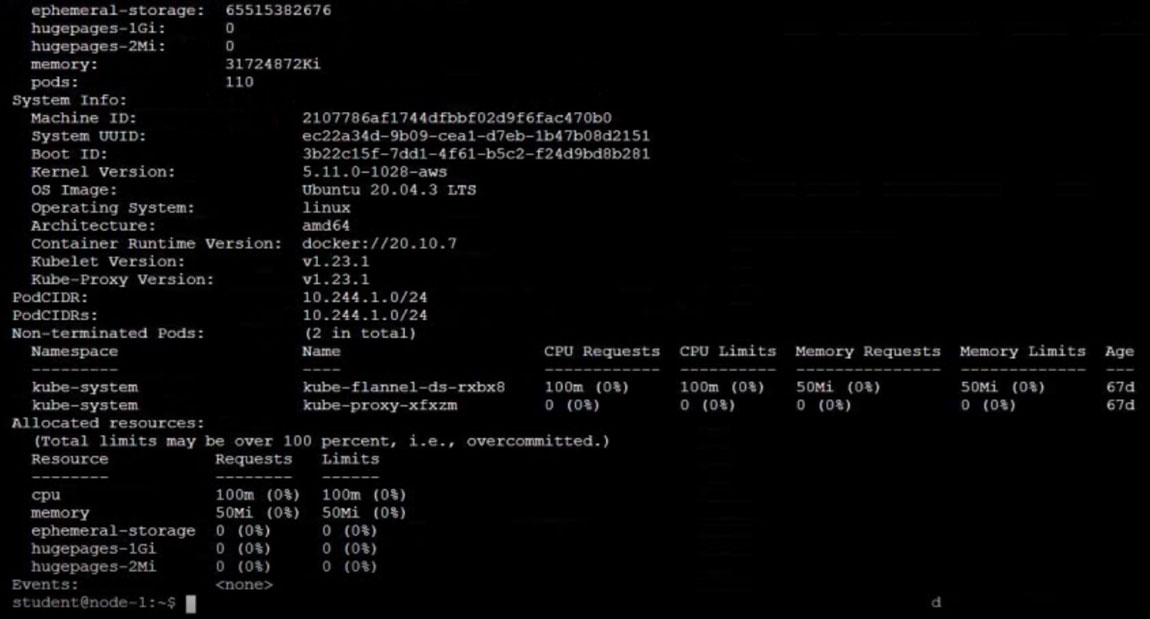
Task: Click the Machine ID value string
Action: coord(457,118)
